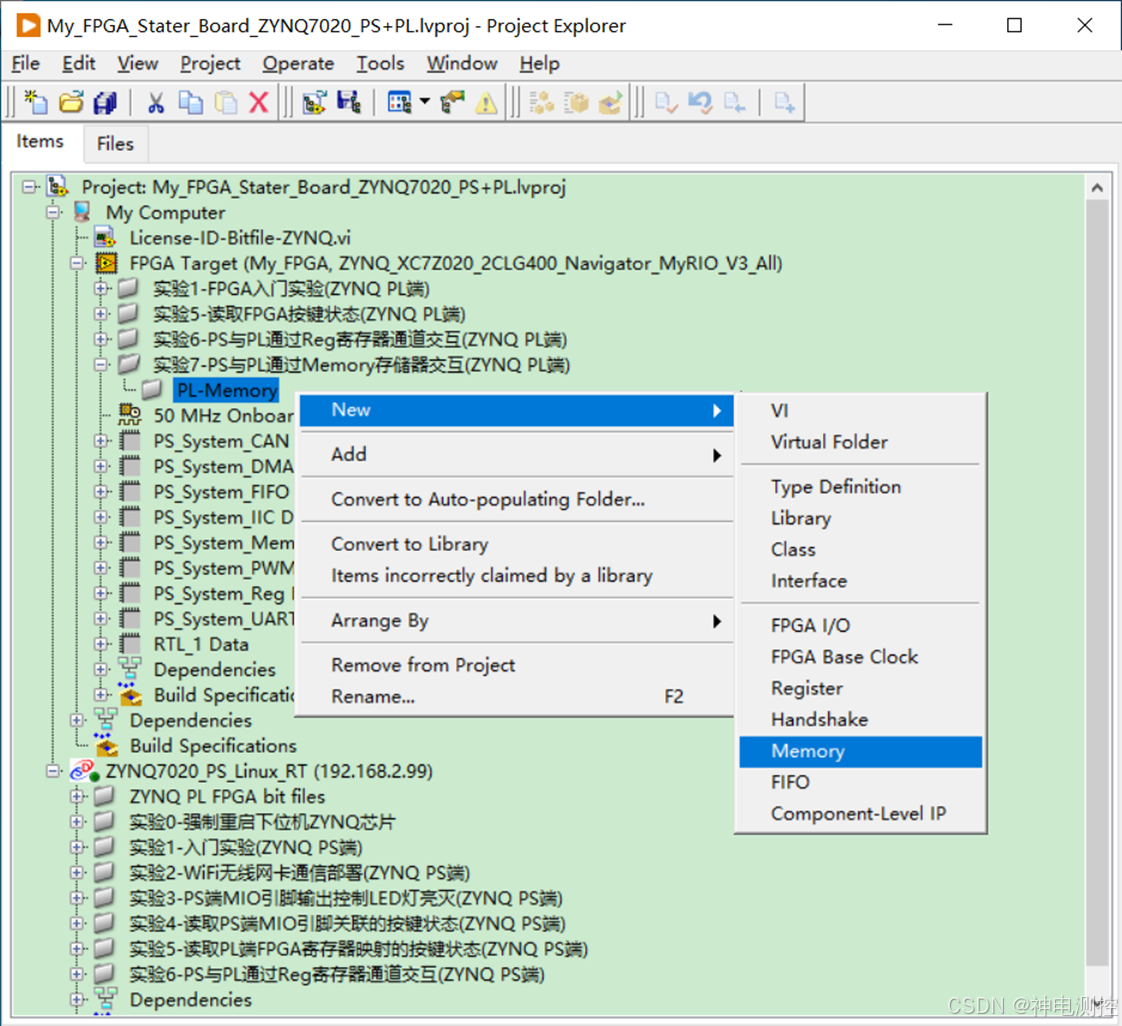Select FPGA I/O in the submenu
The width and height of the screenshot is (1122, 1026).
coord(861,625)
